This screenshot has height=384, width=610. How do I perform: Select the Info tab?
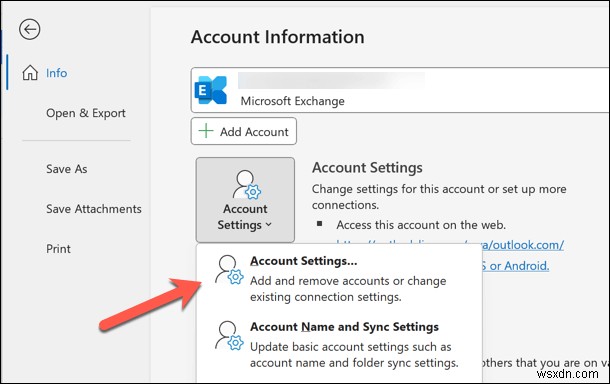tap(56, 73)
